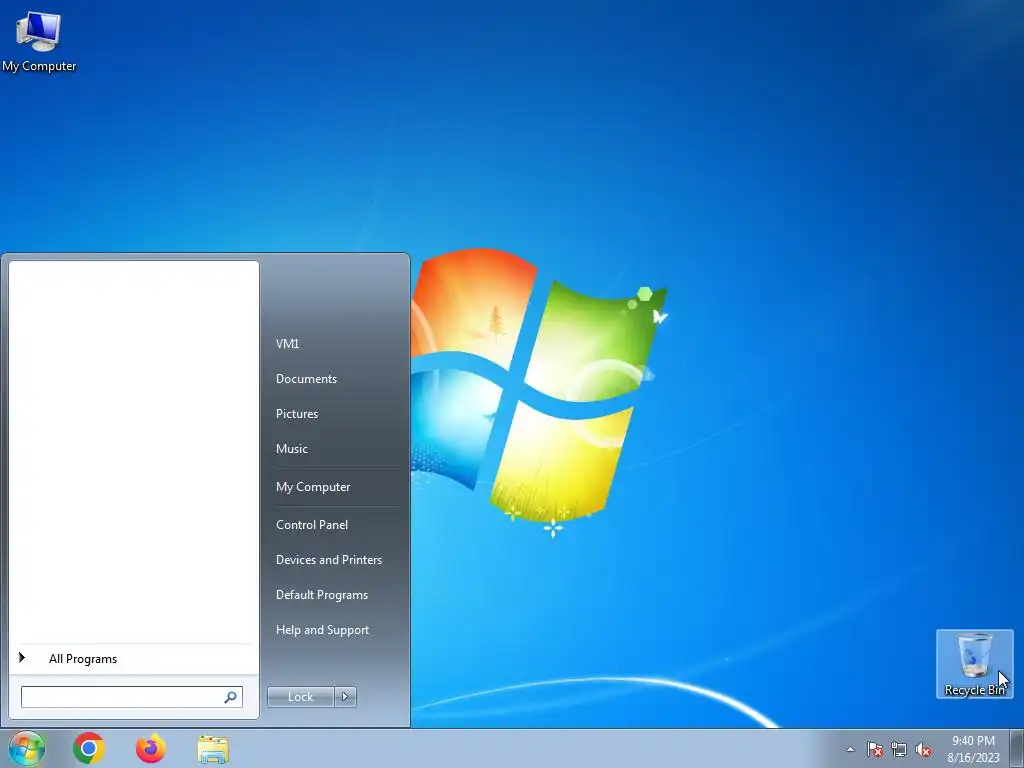
Task: Open the Windows Start orb
Action: point(27,748)
